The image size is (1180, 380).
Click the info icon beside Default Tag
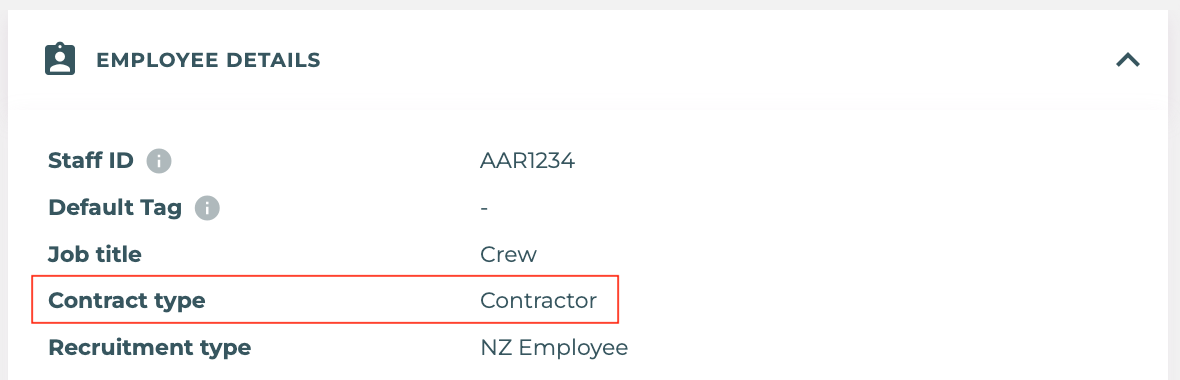[207, 208]
